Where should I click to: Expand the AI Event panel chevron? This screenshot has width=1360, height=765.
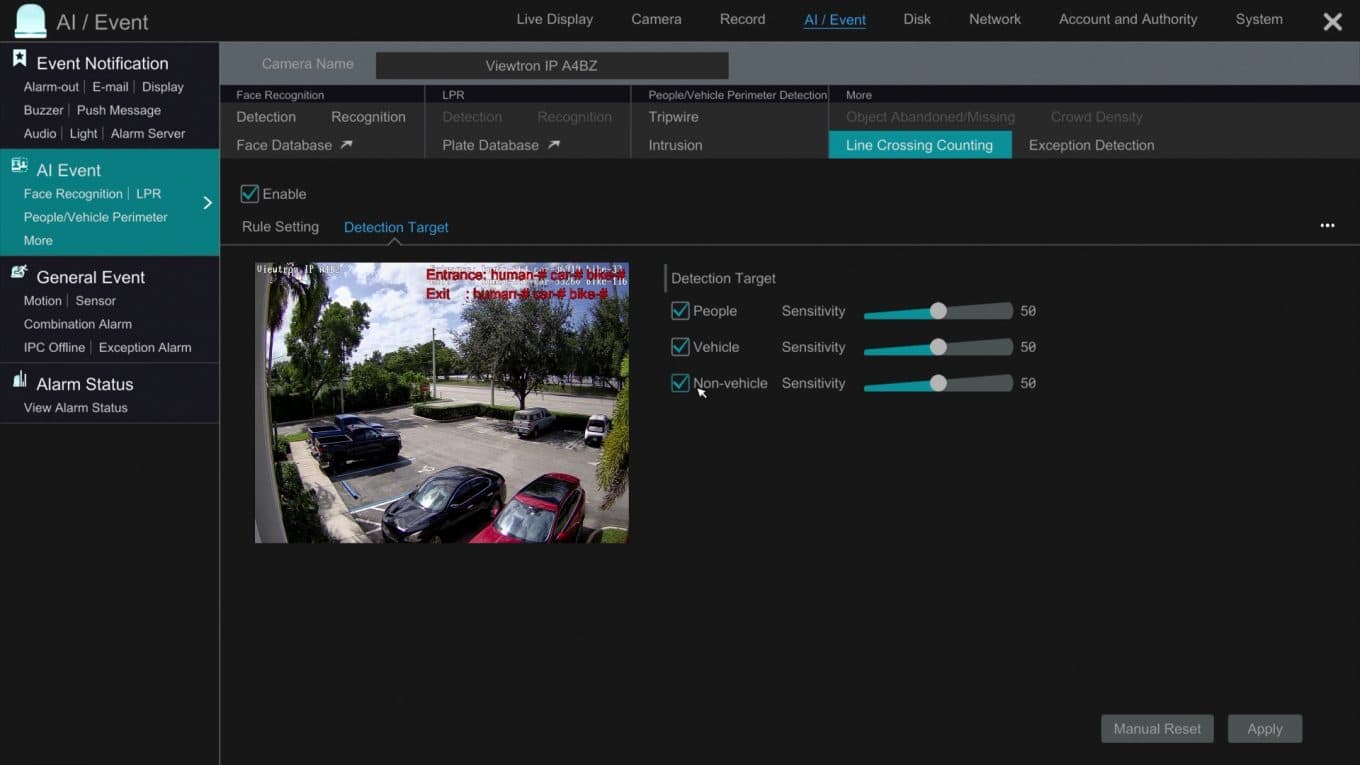coord(208,200)
